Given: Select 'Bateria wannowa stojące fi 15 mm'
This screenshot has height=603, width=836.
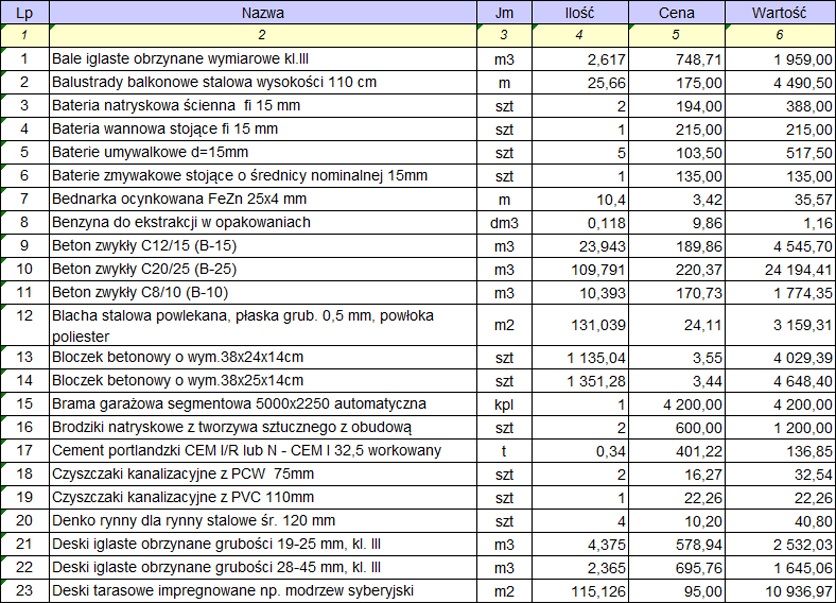Looking at the screenshot, I should pos(263,129).
